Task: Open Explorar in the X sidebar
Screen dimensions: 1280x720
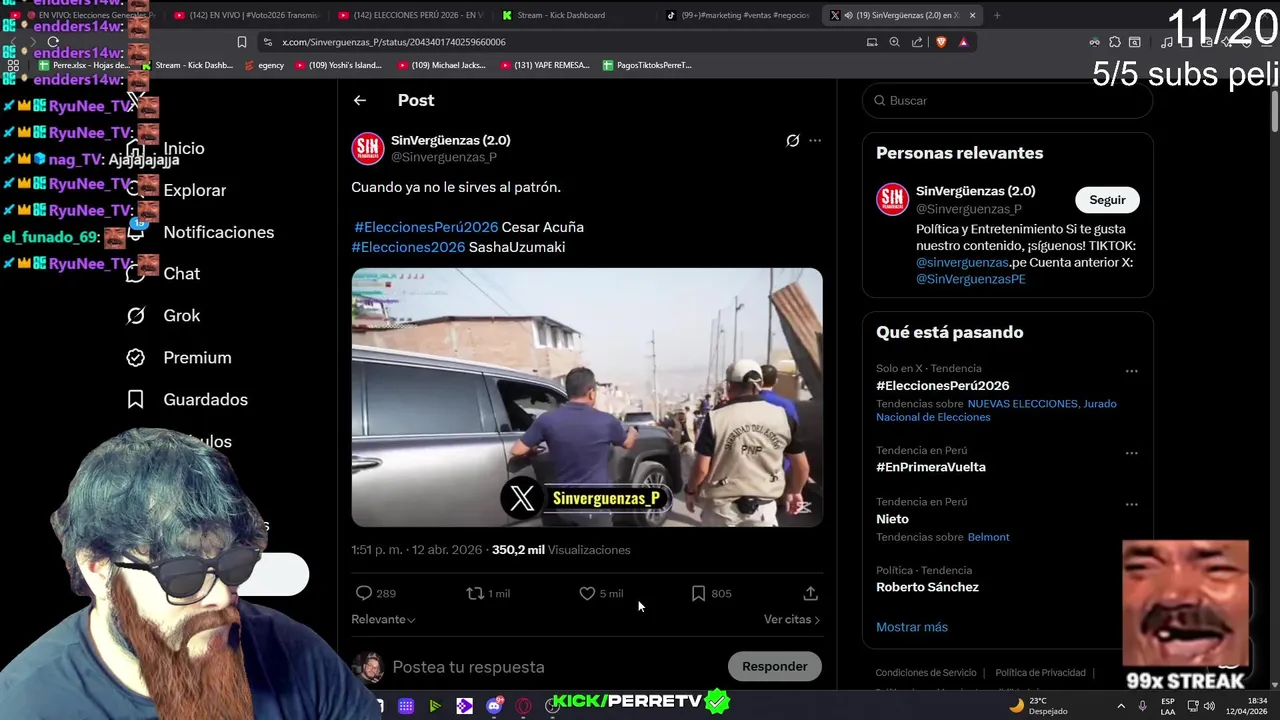Action: tap(176, 190)
